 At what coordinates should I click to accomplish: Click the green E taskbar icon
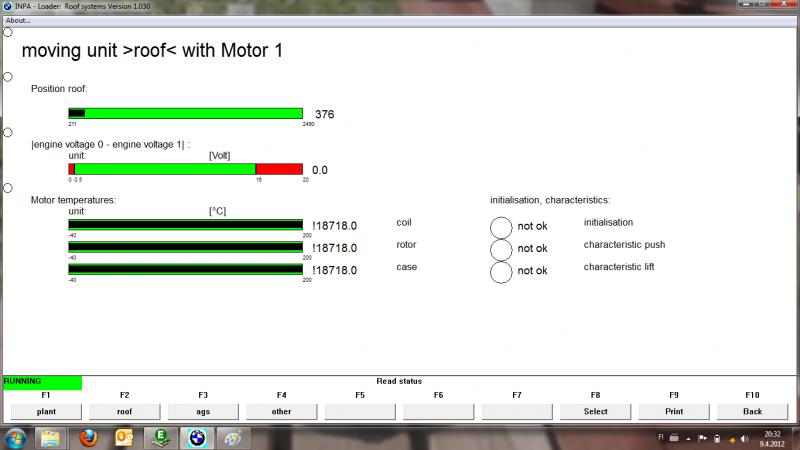pos(158,438)
